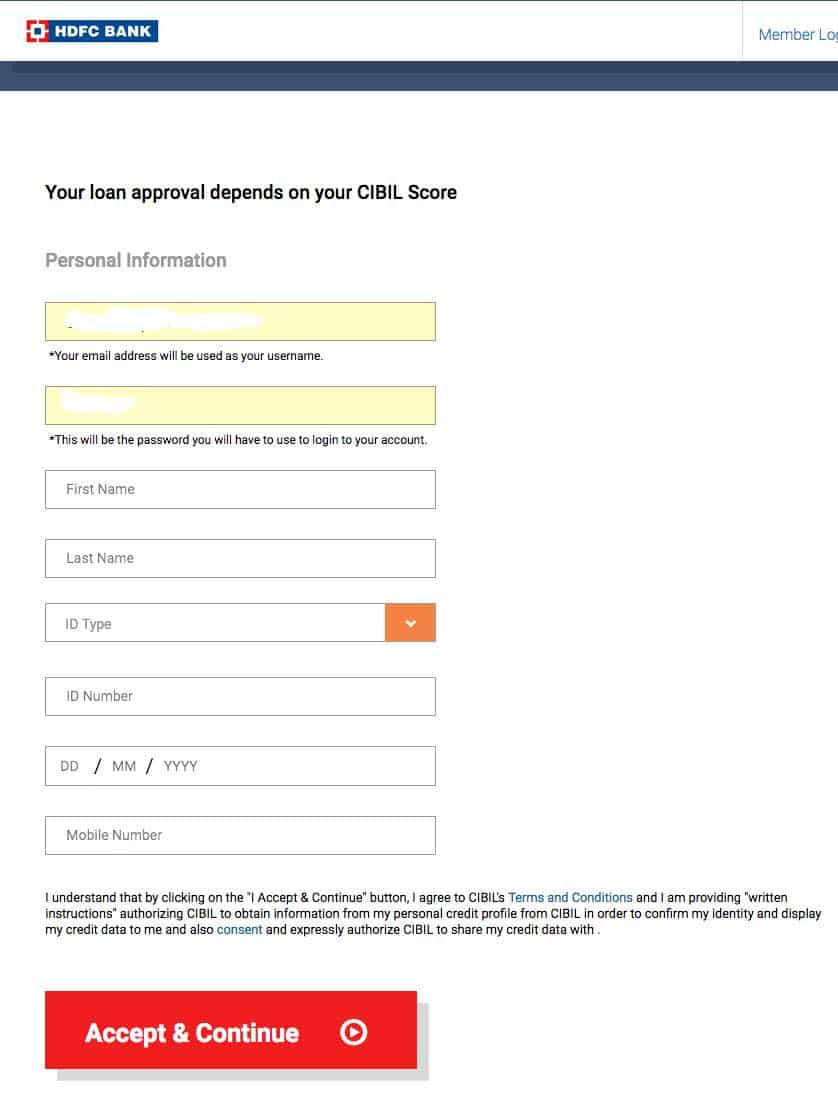838x1095 pixels.
Task: Select the First Name field
Action: (240, 490)
